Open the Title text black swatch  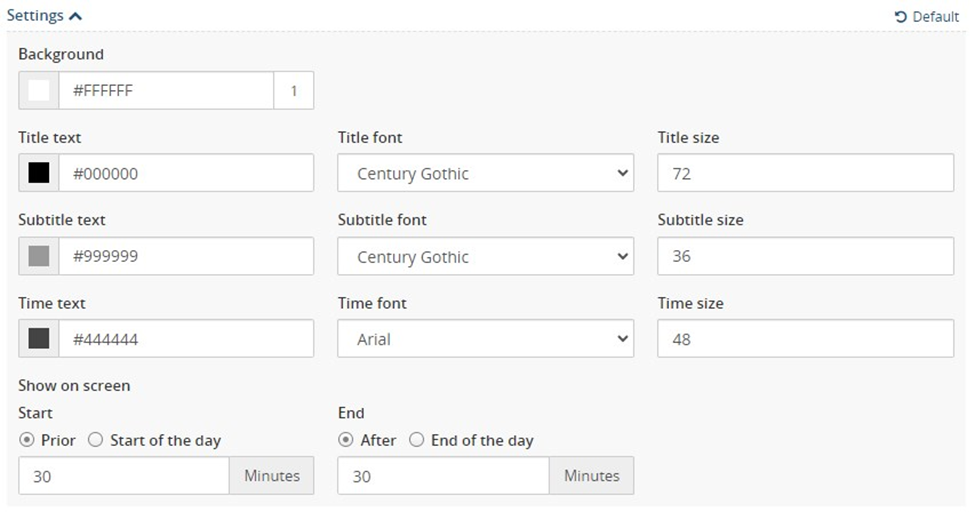pos(39,173)
